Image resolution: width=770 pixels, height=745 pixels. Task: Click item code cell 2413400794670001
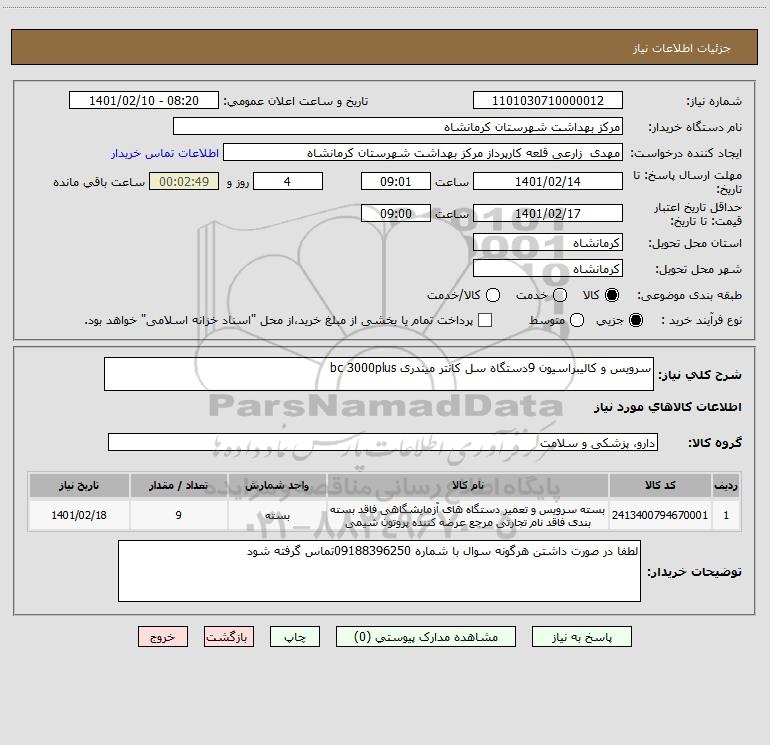pyautogui.click(x=660, y=515)
